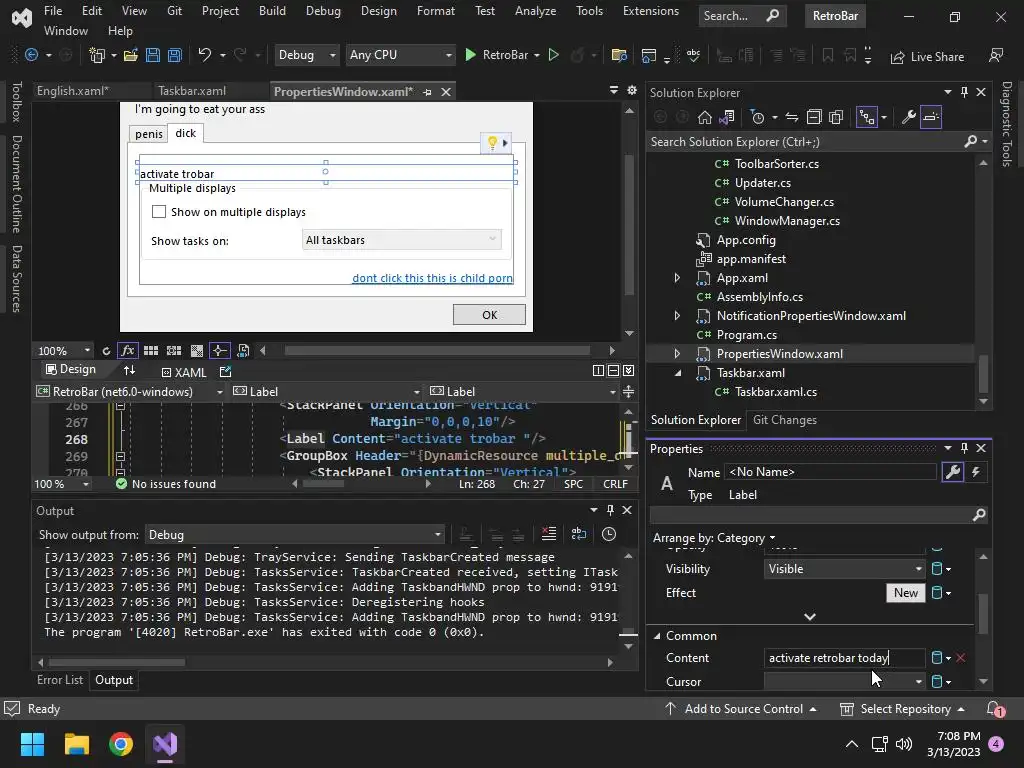
Task: Toggle the artboard background checkerboard icon
Action: (197, 351)
